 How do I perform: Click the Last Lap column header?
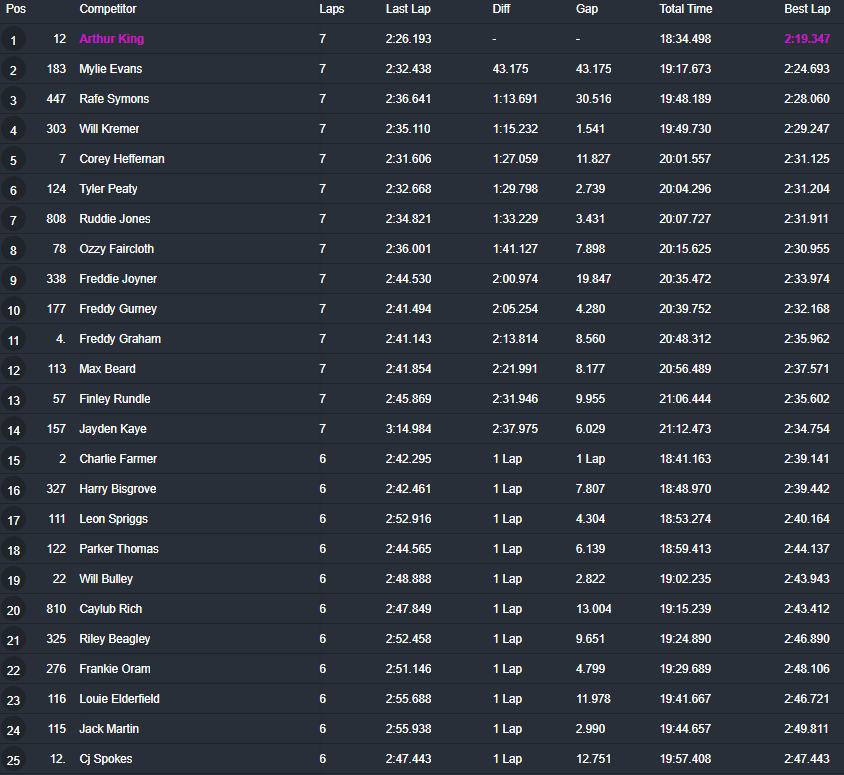[x=408, y=9]
